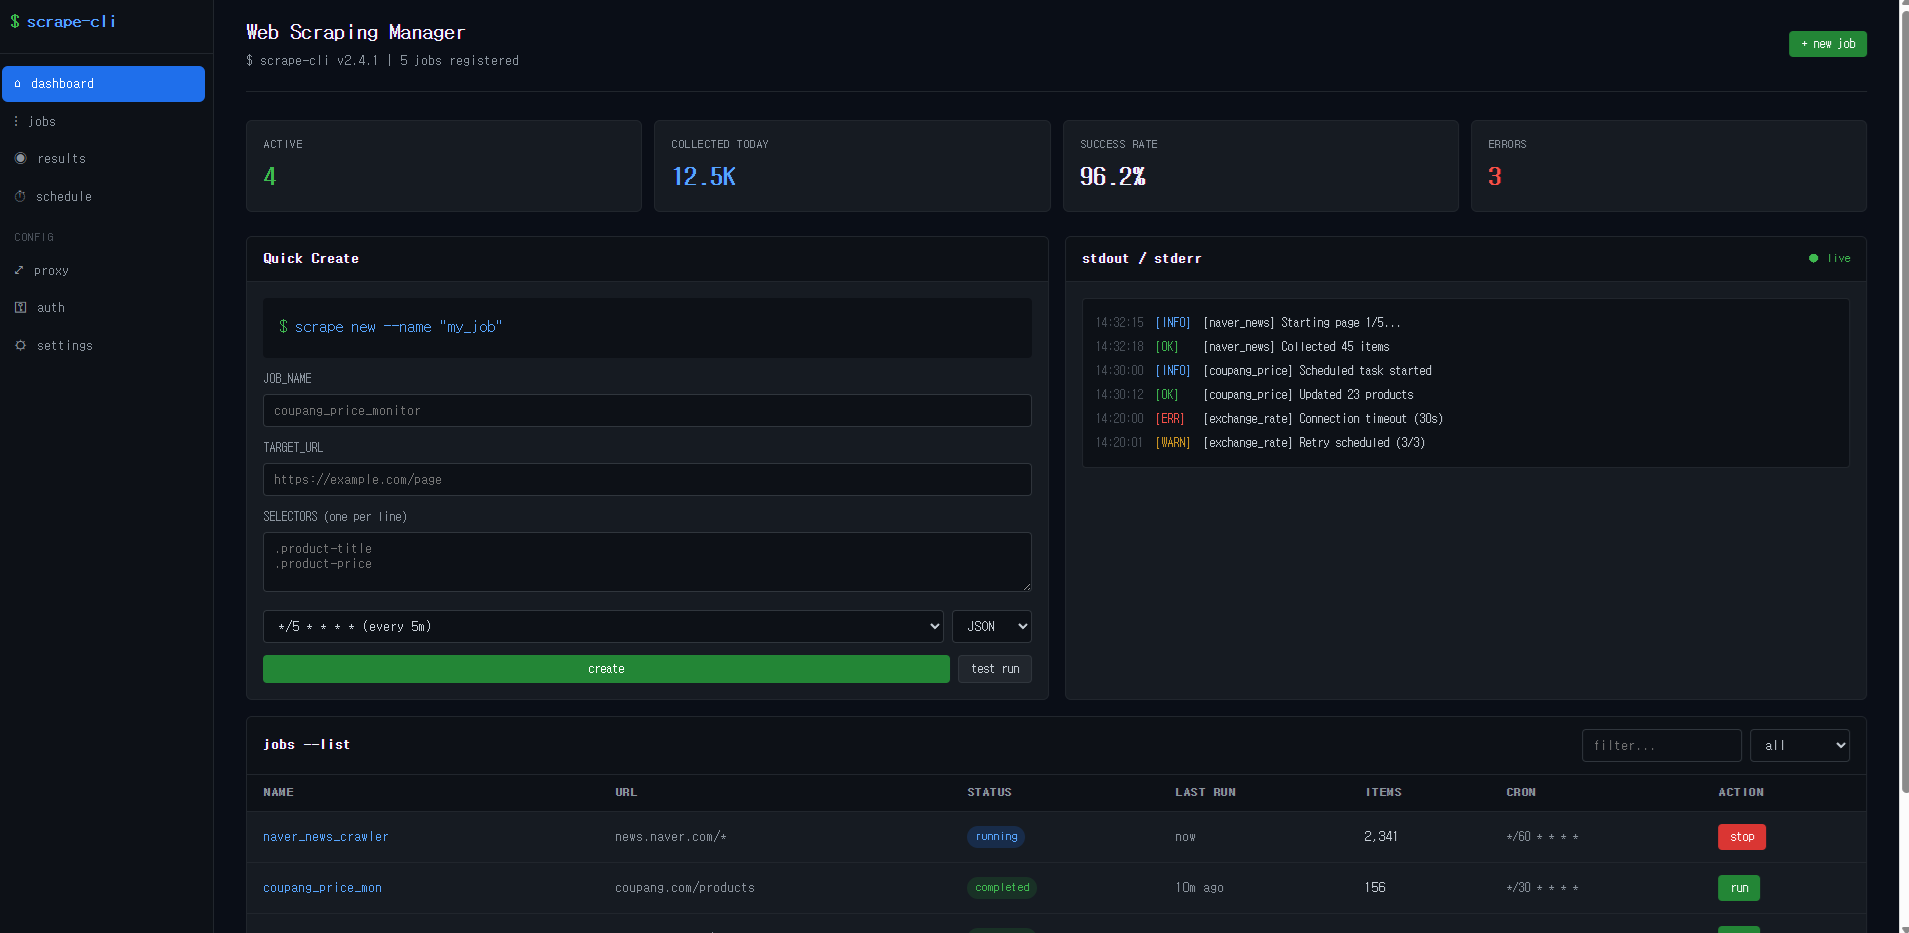
Task: Click the results circle icon
Action: pyautogui.click(x=21, y=158)
